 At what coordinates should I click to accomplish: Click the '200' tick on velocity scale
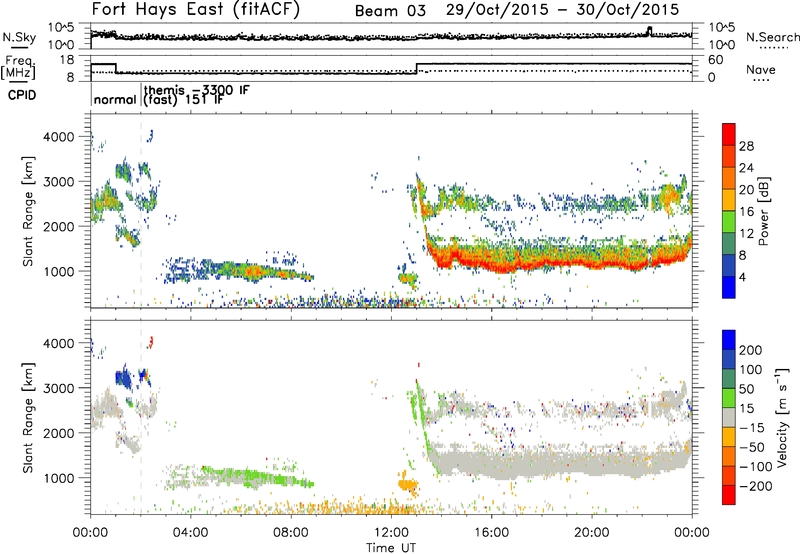point(751,350)
